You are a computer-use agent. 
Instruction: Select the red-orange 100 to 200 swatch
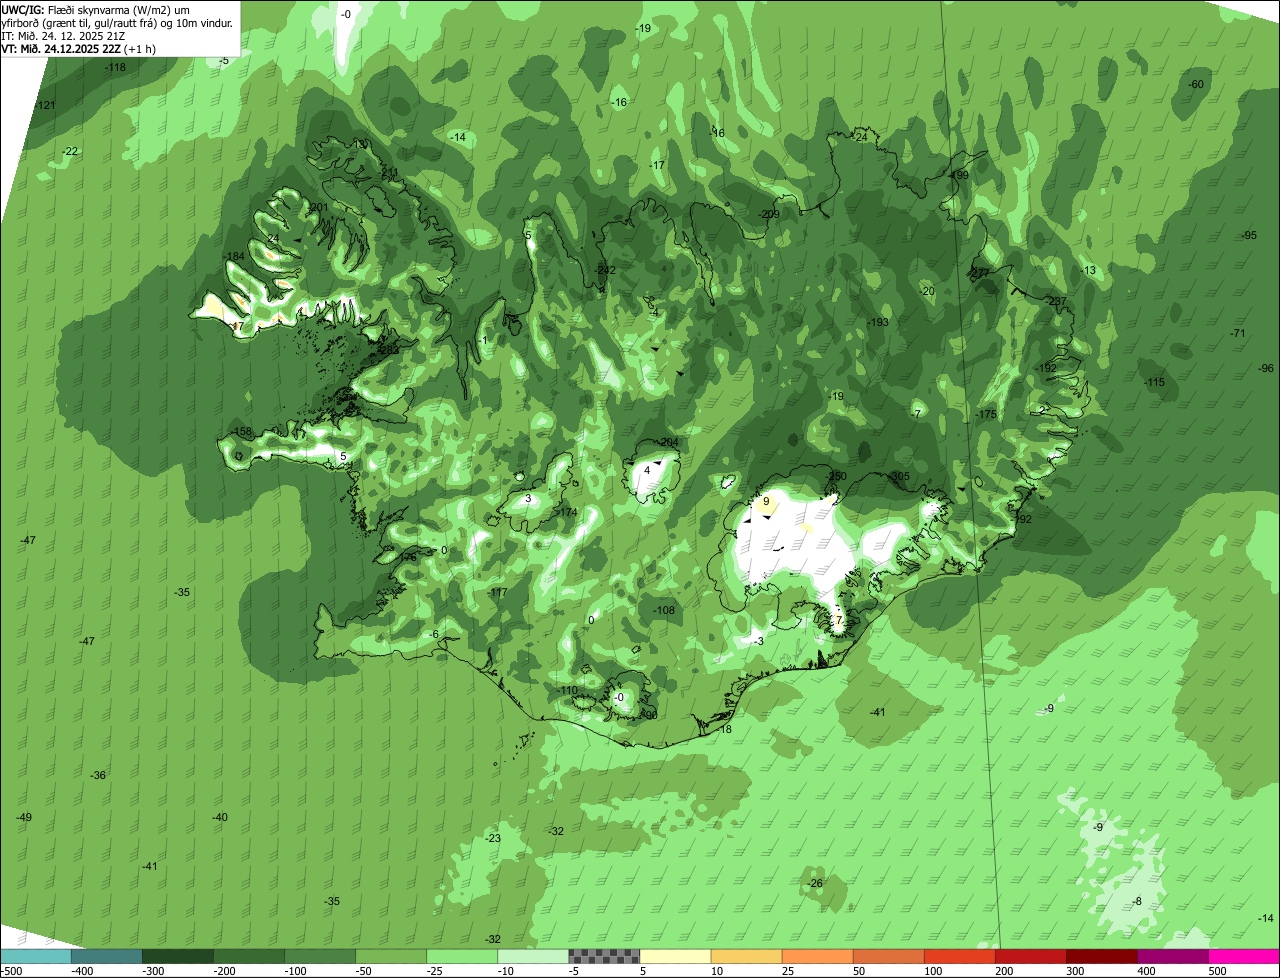(x=960, y=956)
